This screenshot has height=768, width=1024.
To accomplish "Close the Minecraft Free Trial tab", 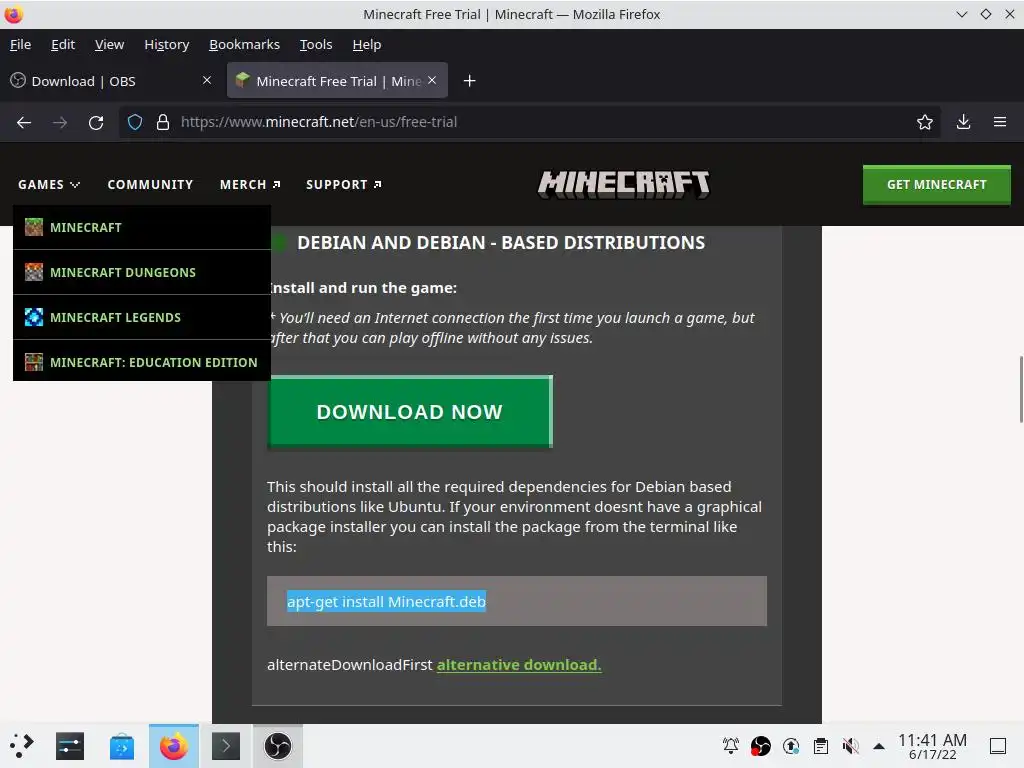I will point(432,80).
